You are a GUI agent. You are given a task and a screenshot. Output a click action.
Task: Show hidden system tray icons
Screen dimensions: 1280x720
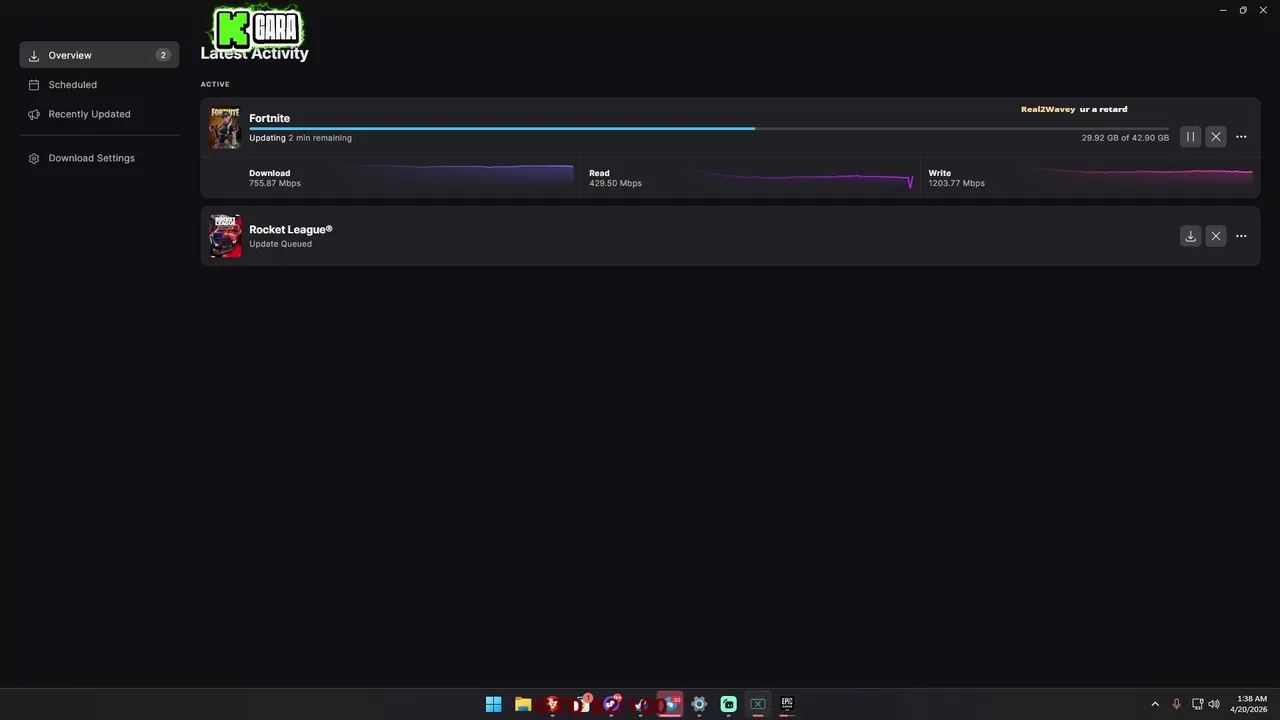pyautogui.click(x=1155, y=704)
